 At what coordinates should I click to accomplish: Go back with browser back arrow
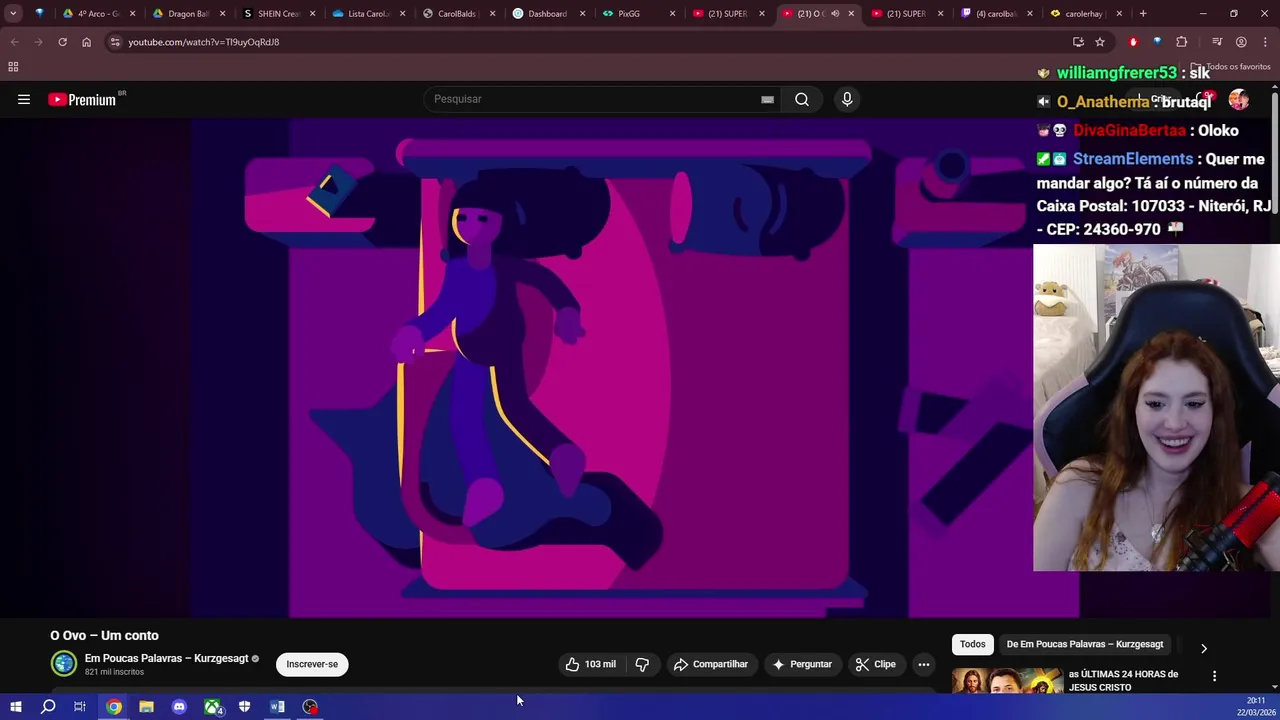(x=14, y=42)
